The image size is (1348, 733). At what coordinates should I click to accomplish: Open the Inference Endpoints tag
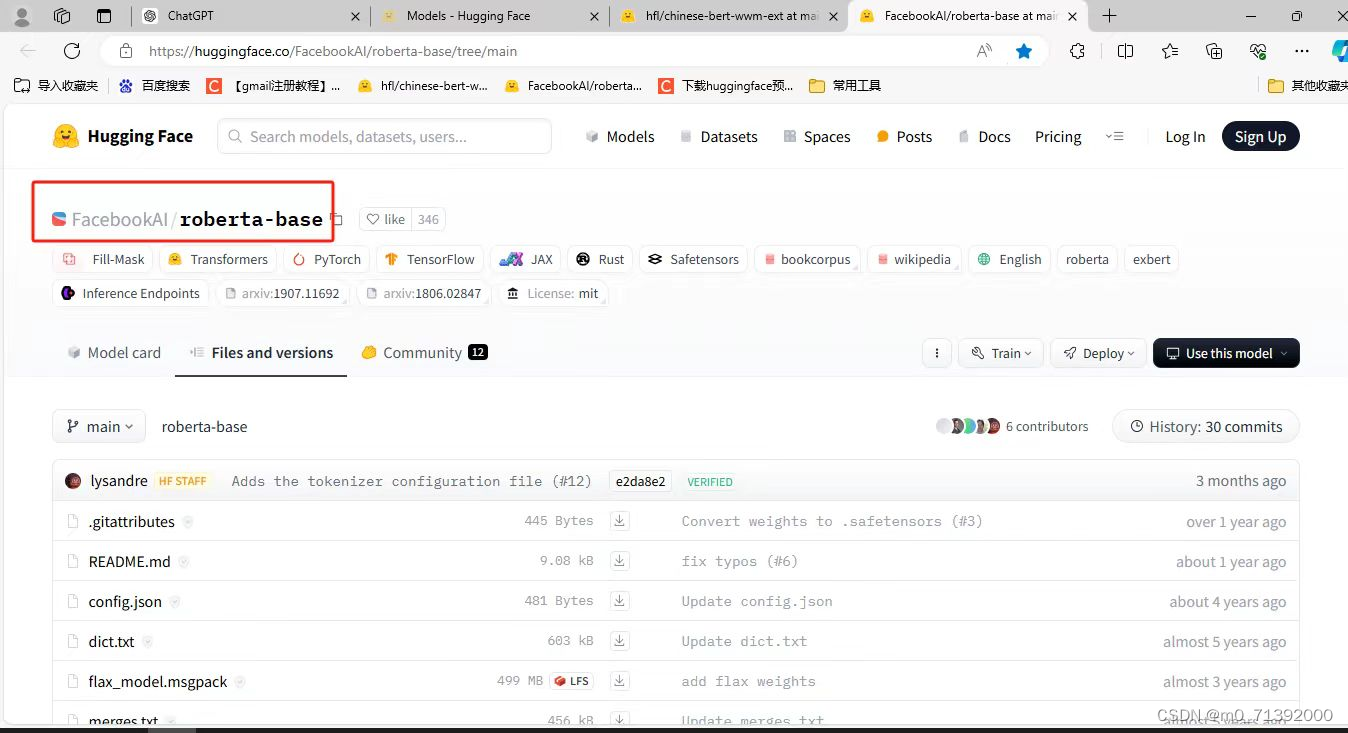click(131, 293)
